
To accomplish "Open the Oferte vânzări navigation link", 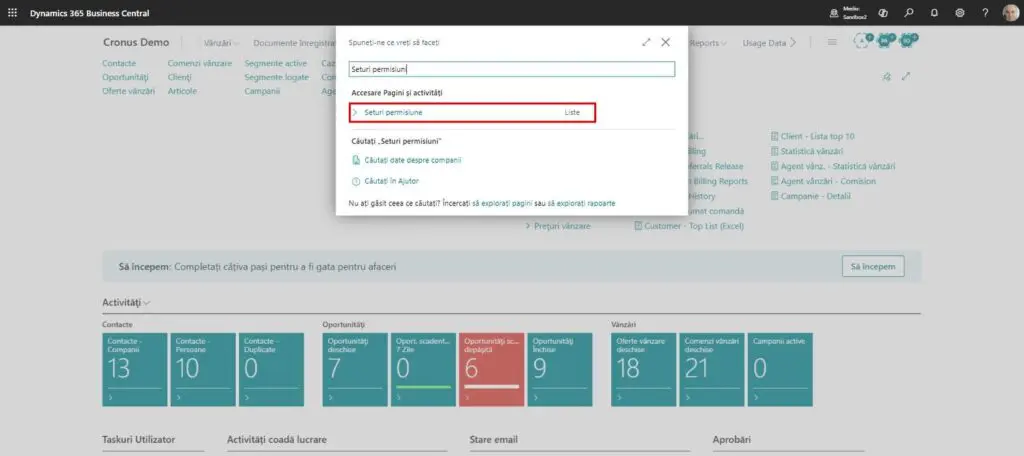I will click(129, 91).
